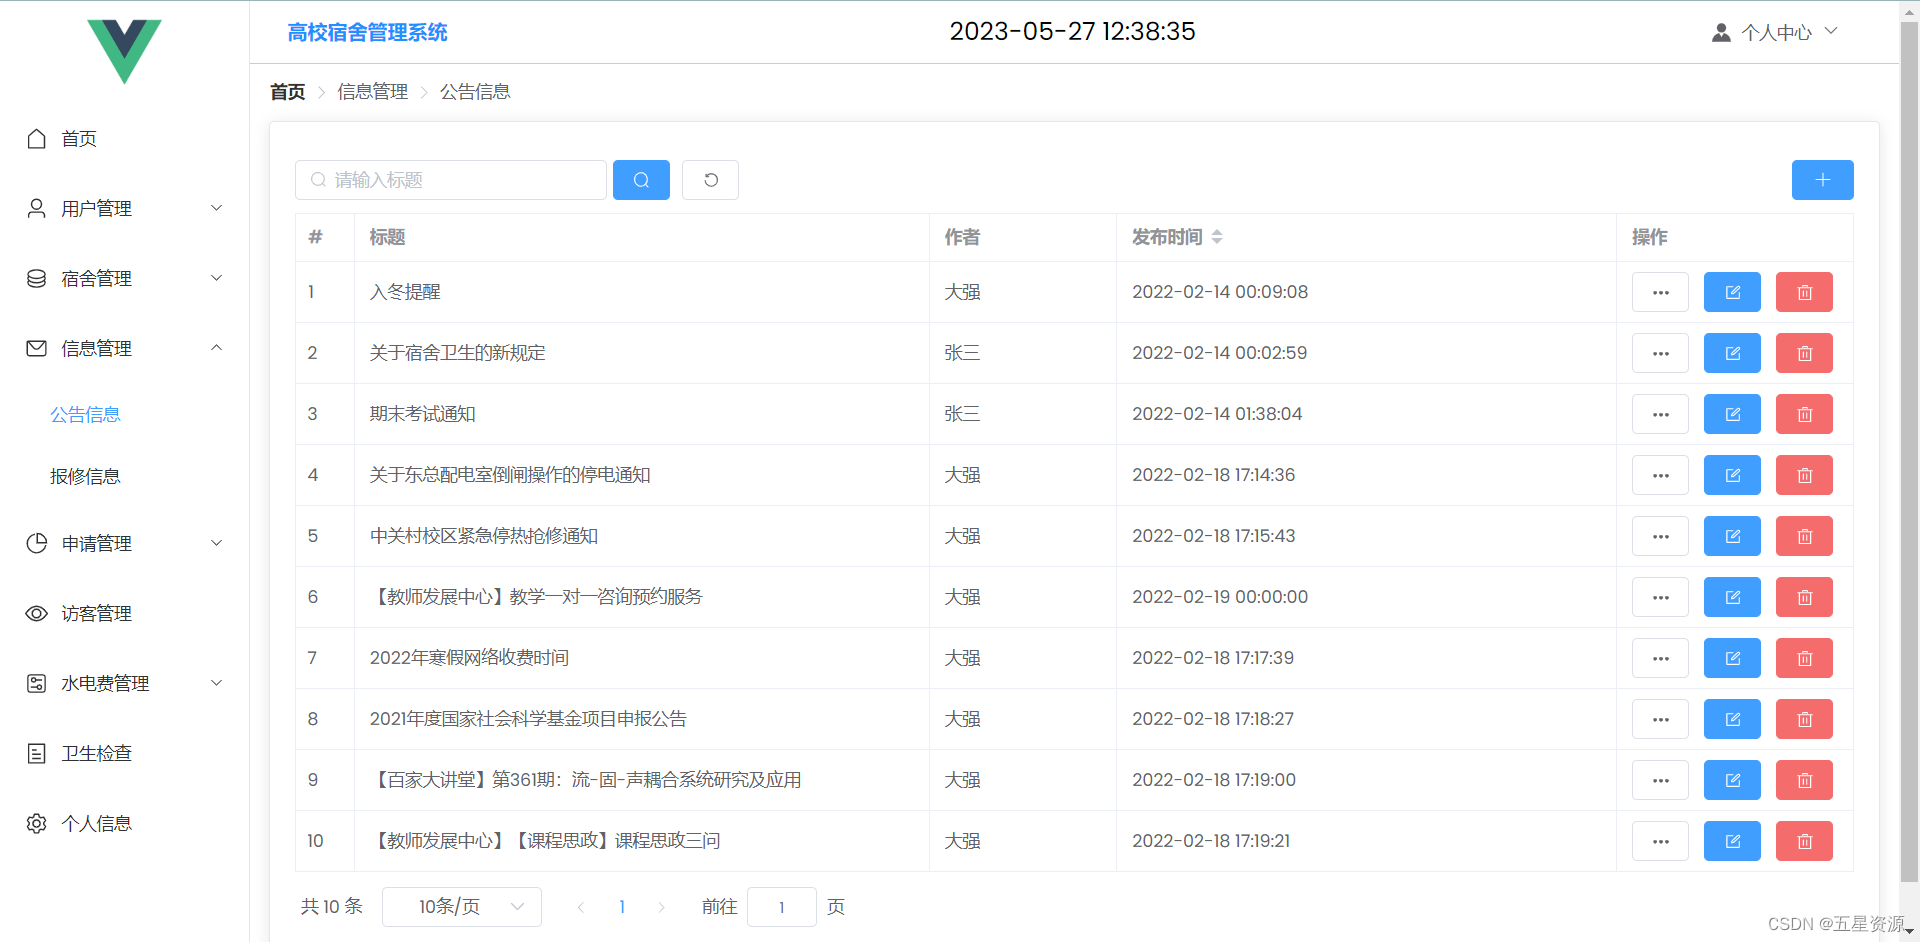Click the 信息管理 breadcrumb

tap(372, 92)
